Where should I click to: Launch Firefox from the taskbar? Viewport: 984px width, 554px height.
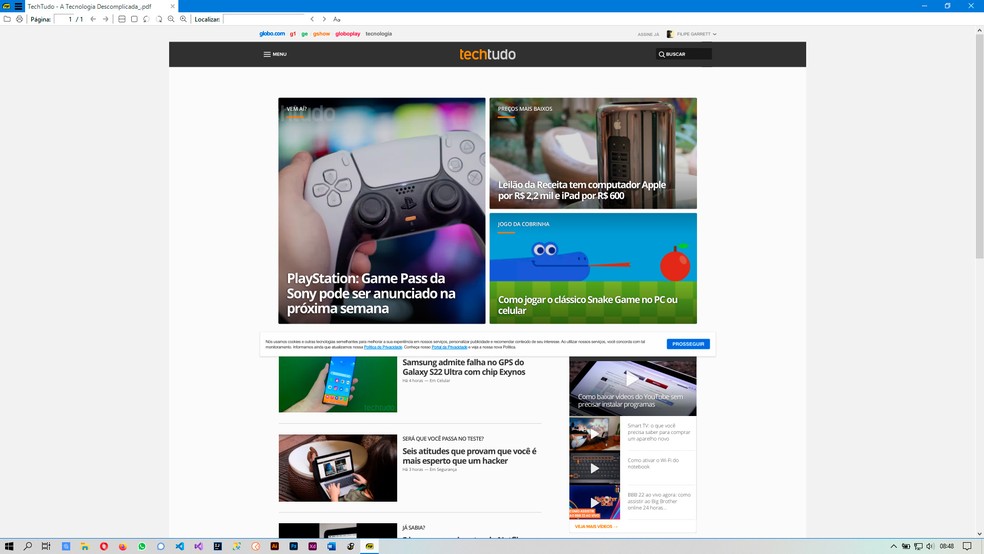pos(122,546)
